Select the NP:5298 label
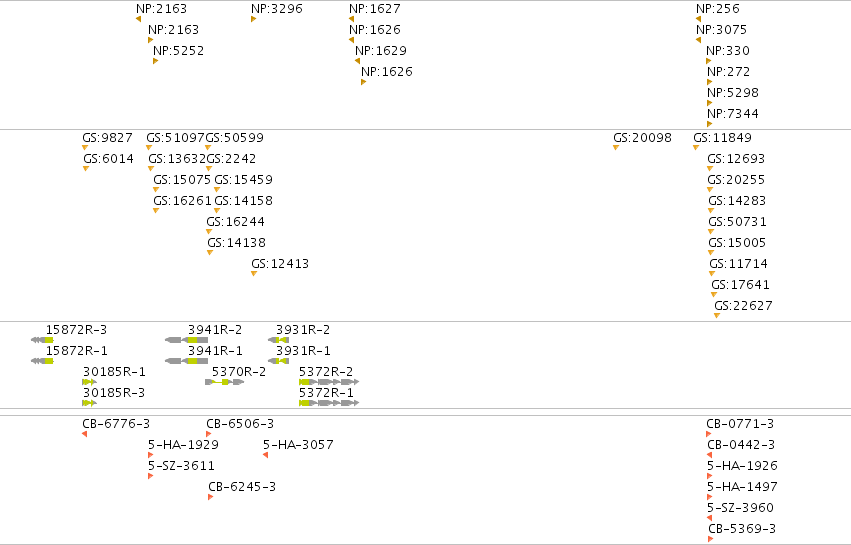 (733, 92)
